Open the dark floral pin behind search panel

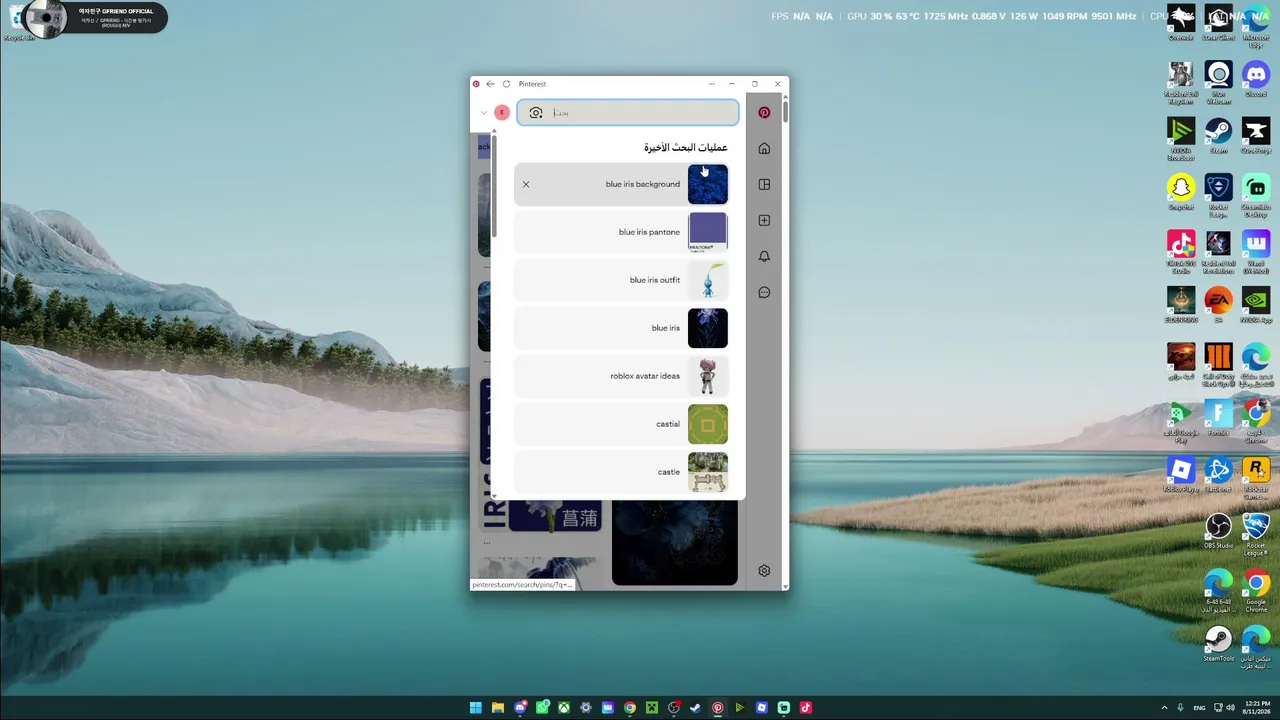pos(675,543)
